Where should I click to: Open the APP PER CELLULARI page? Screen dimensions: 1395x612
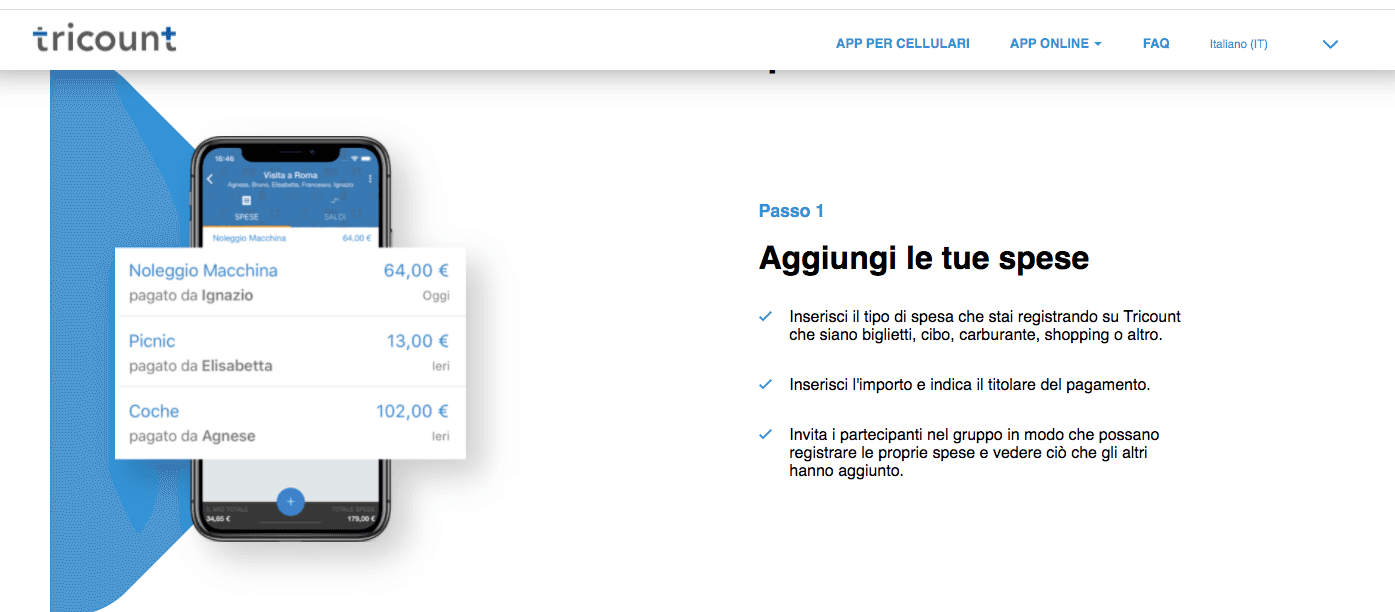[902, 44]
